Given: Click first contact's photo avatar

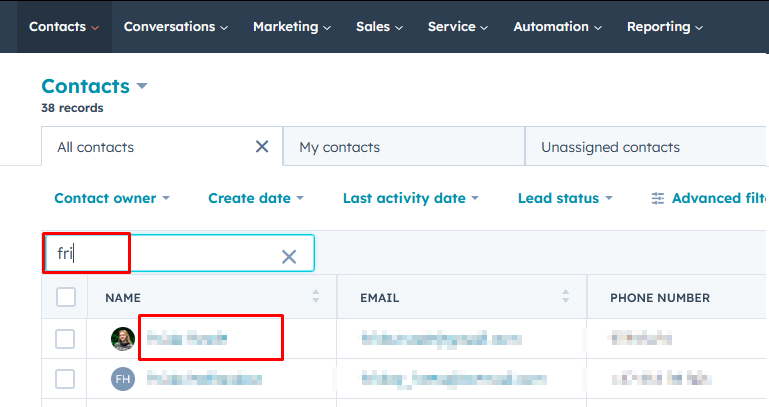Looking at the screenshot, I should 123,339.
